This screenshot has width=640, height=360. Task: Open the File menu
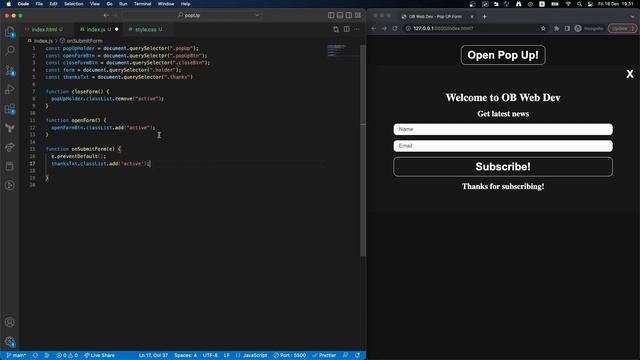click(x=39, y=4)
